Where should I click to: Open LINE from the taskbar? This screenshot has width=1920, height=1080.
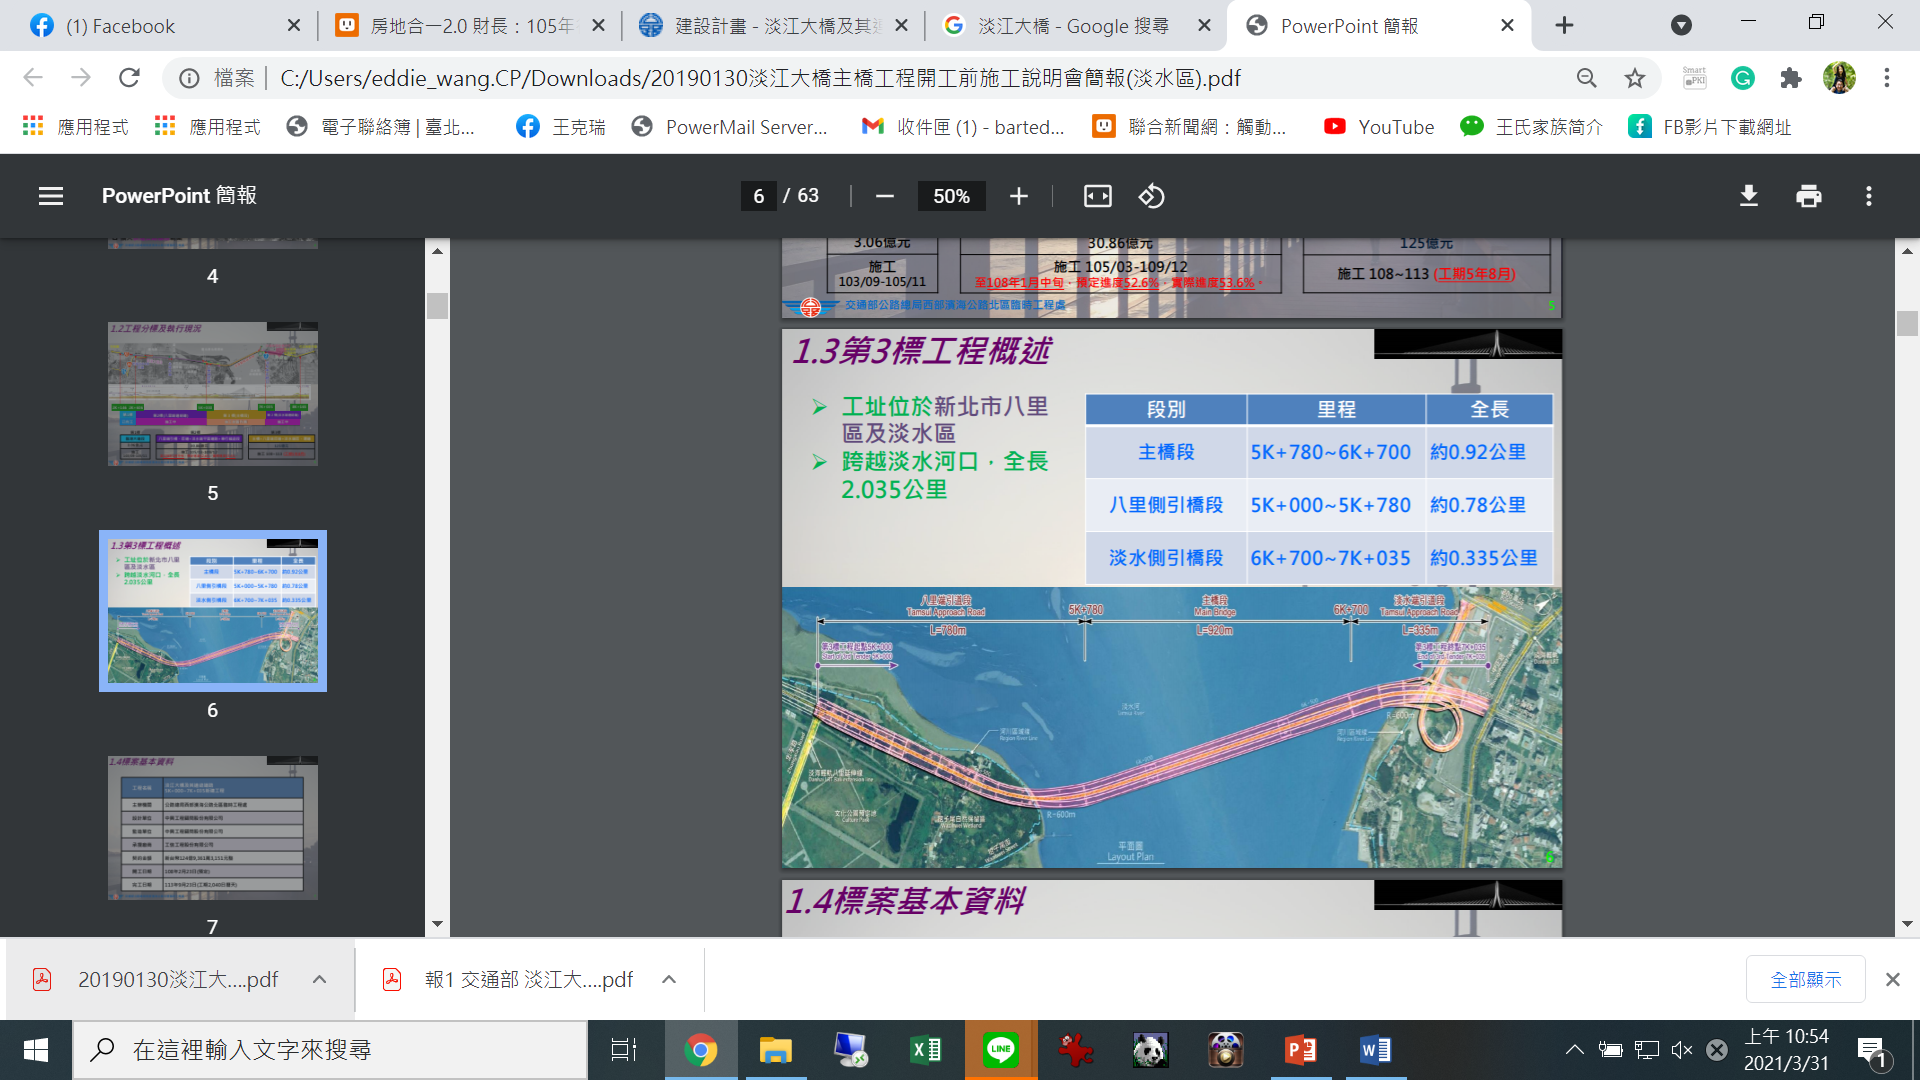coord(1000,1050)
